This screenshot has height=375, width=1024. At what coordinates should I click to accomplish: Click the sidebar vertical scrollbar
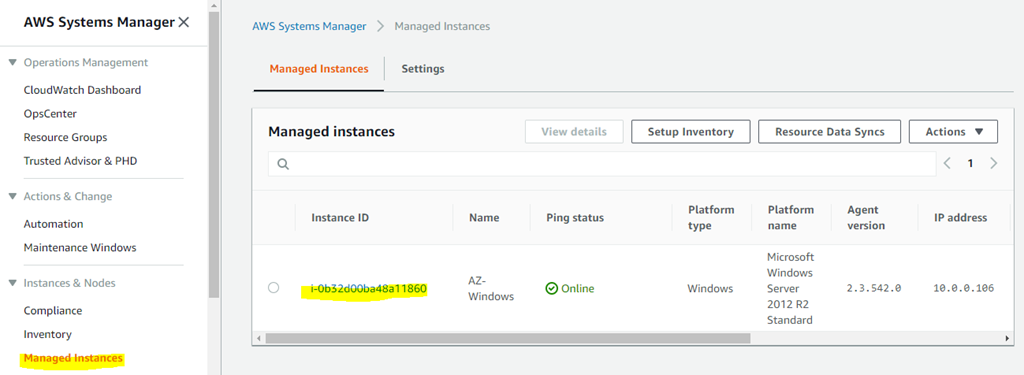click(x=214, y=154)
